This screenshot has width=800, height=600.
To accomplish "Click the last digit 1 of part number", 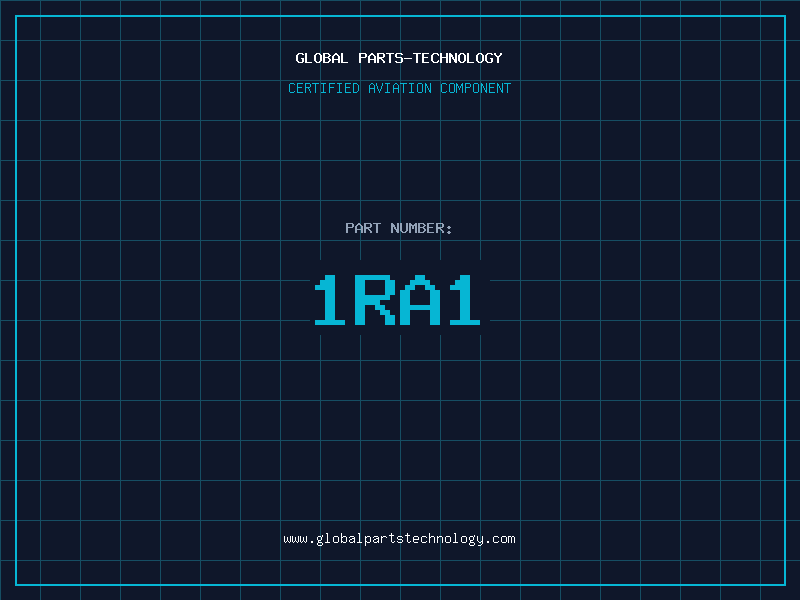I will (x=465, y=300).
